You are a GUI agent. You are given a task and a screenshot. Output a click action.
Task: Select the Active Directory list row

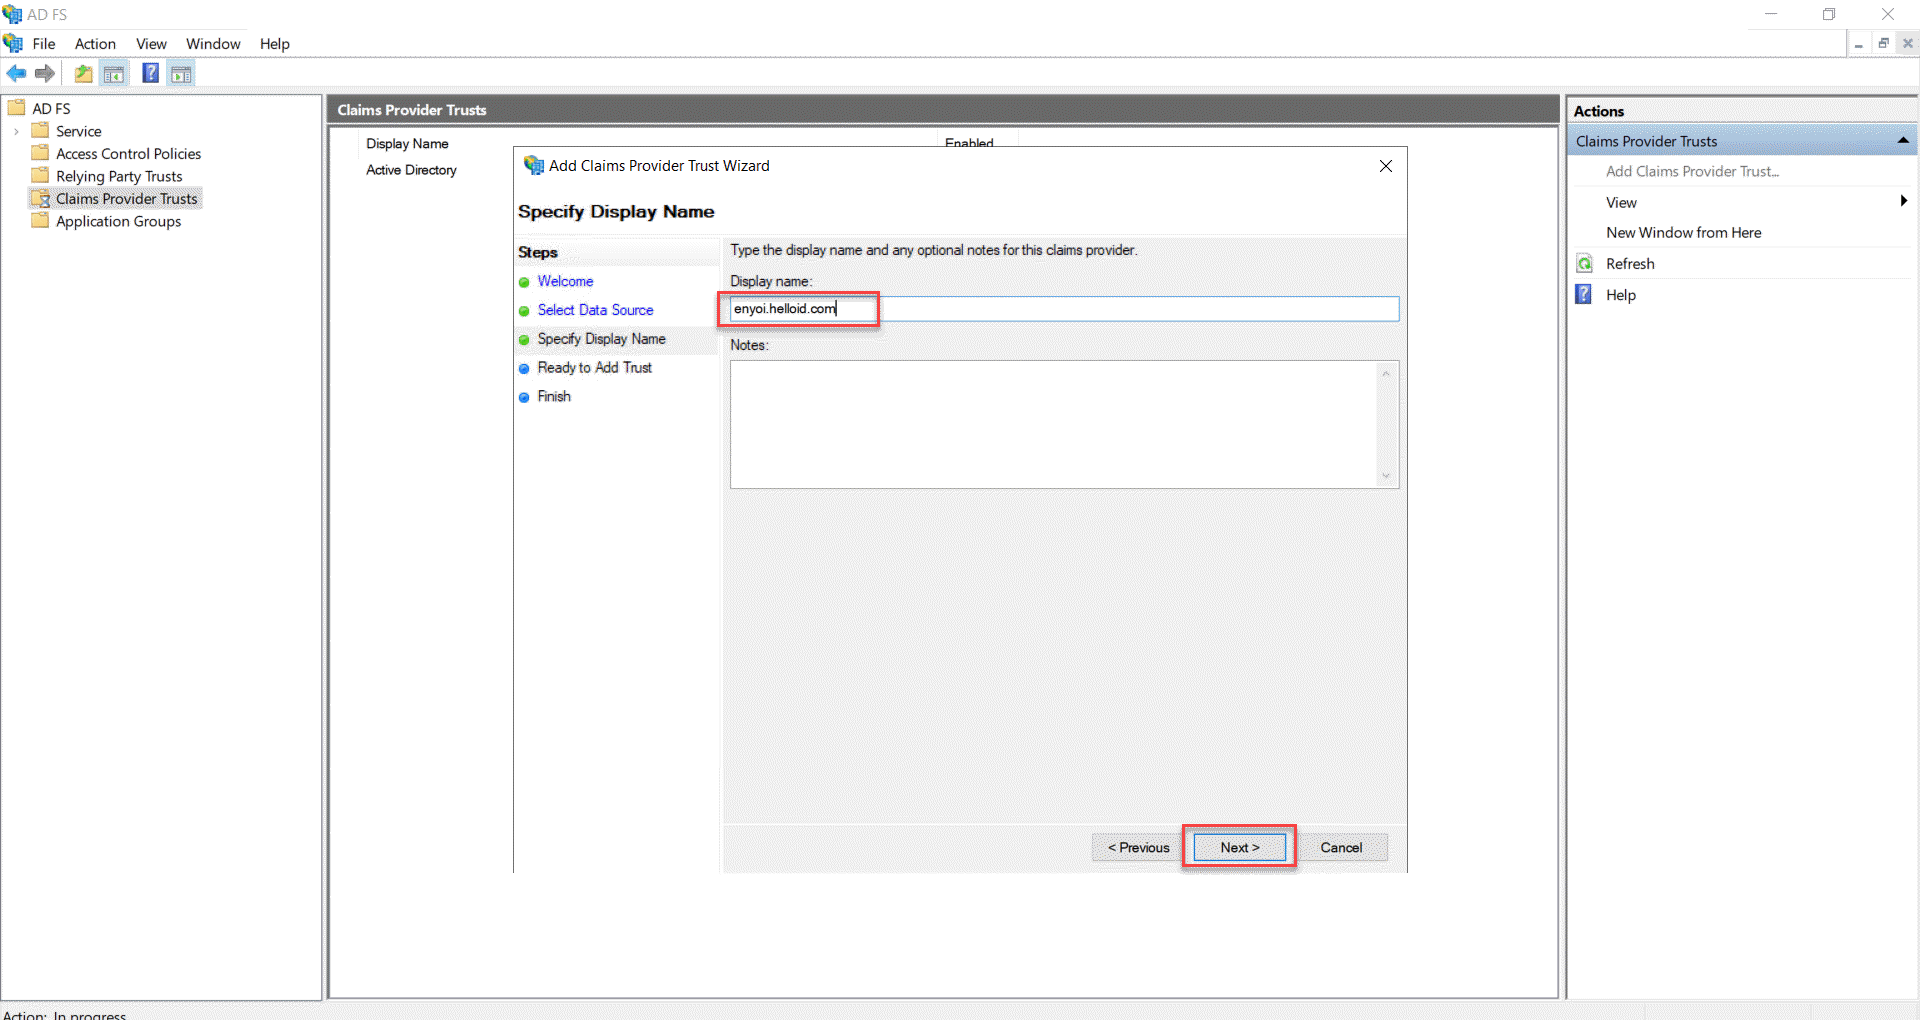click(411, 170)
